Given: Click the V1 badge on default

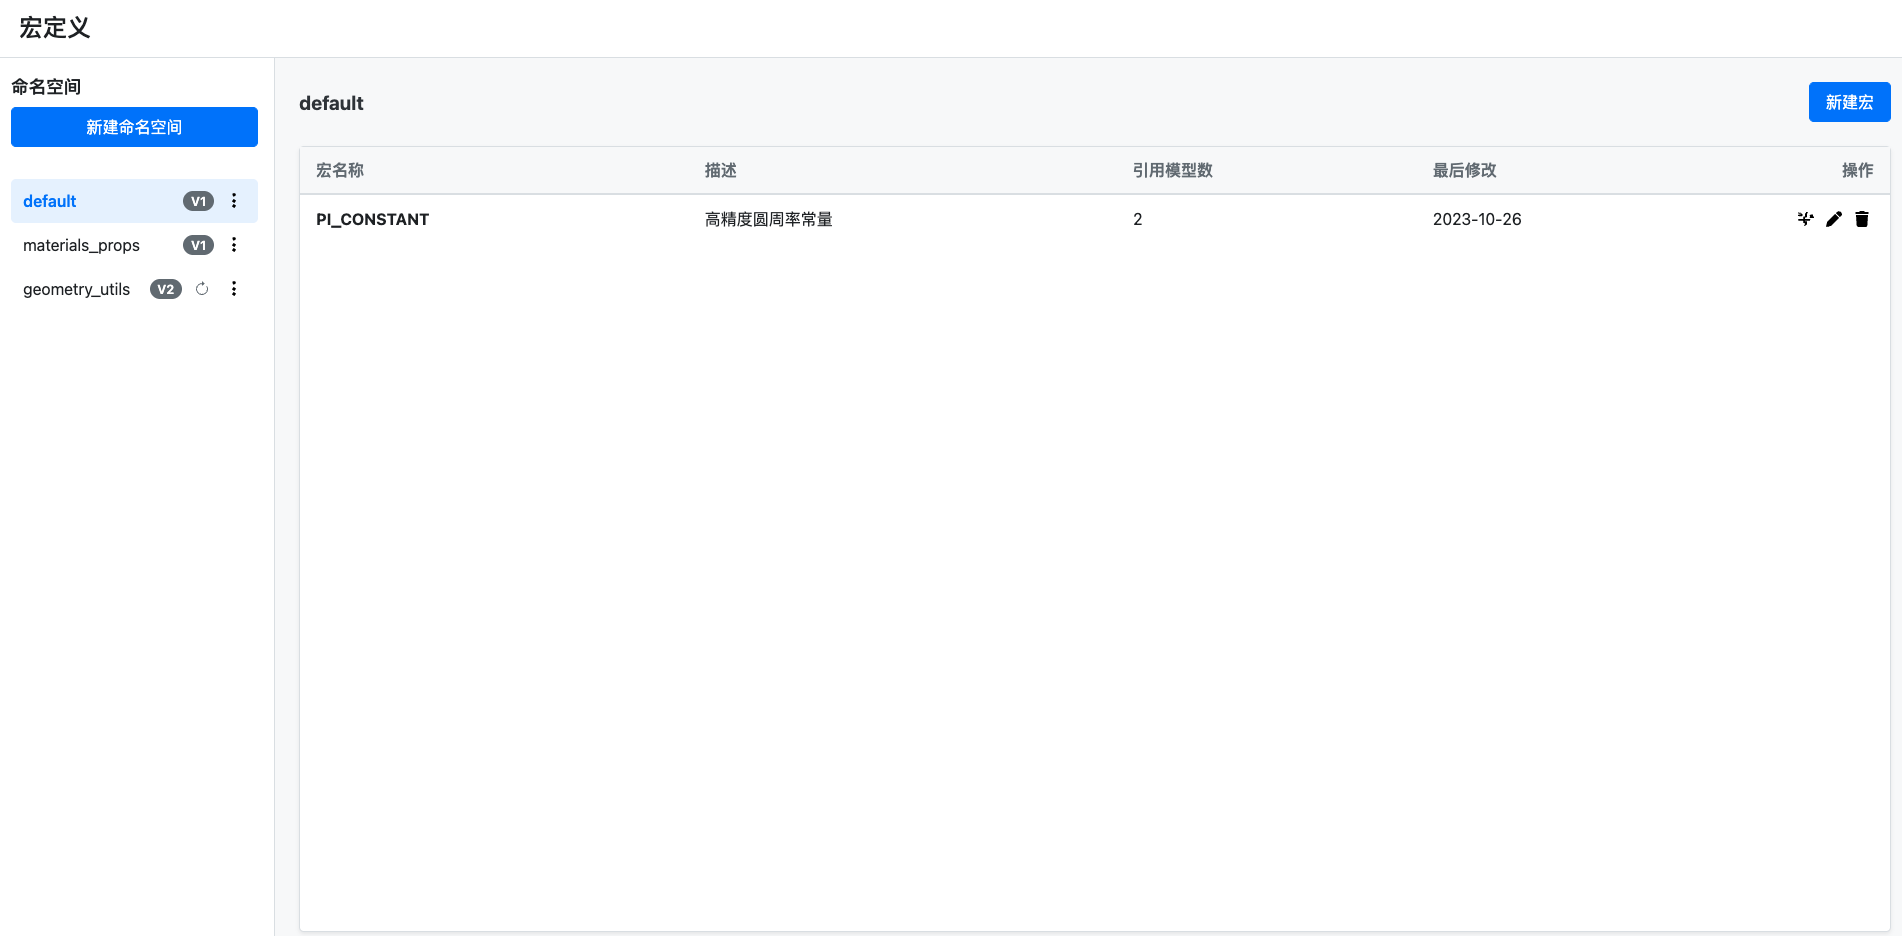Looking at the screenshot, I should click(x=198, y=201).
